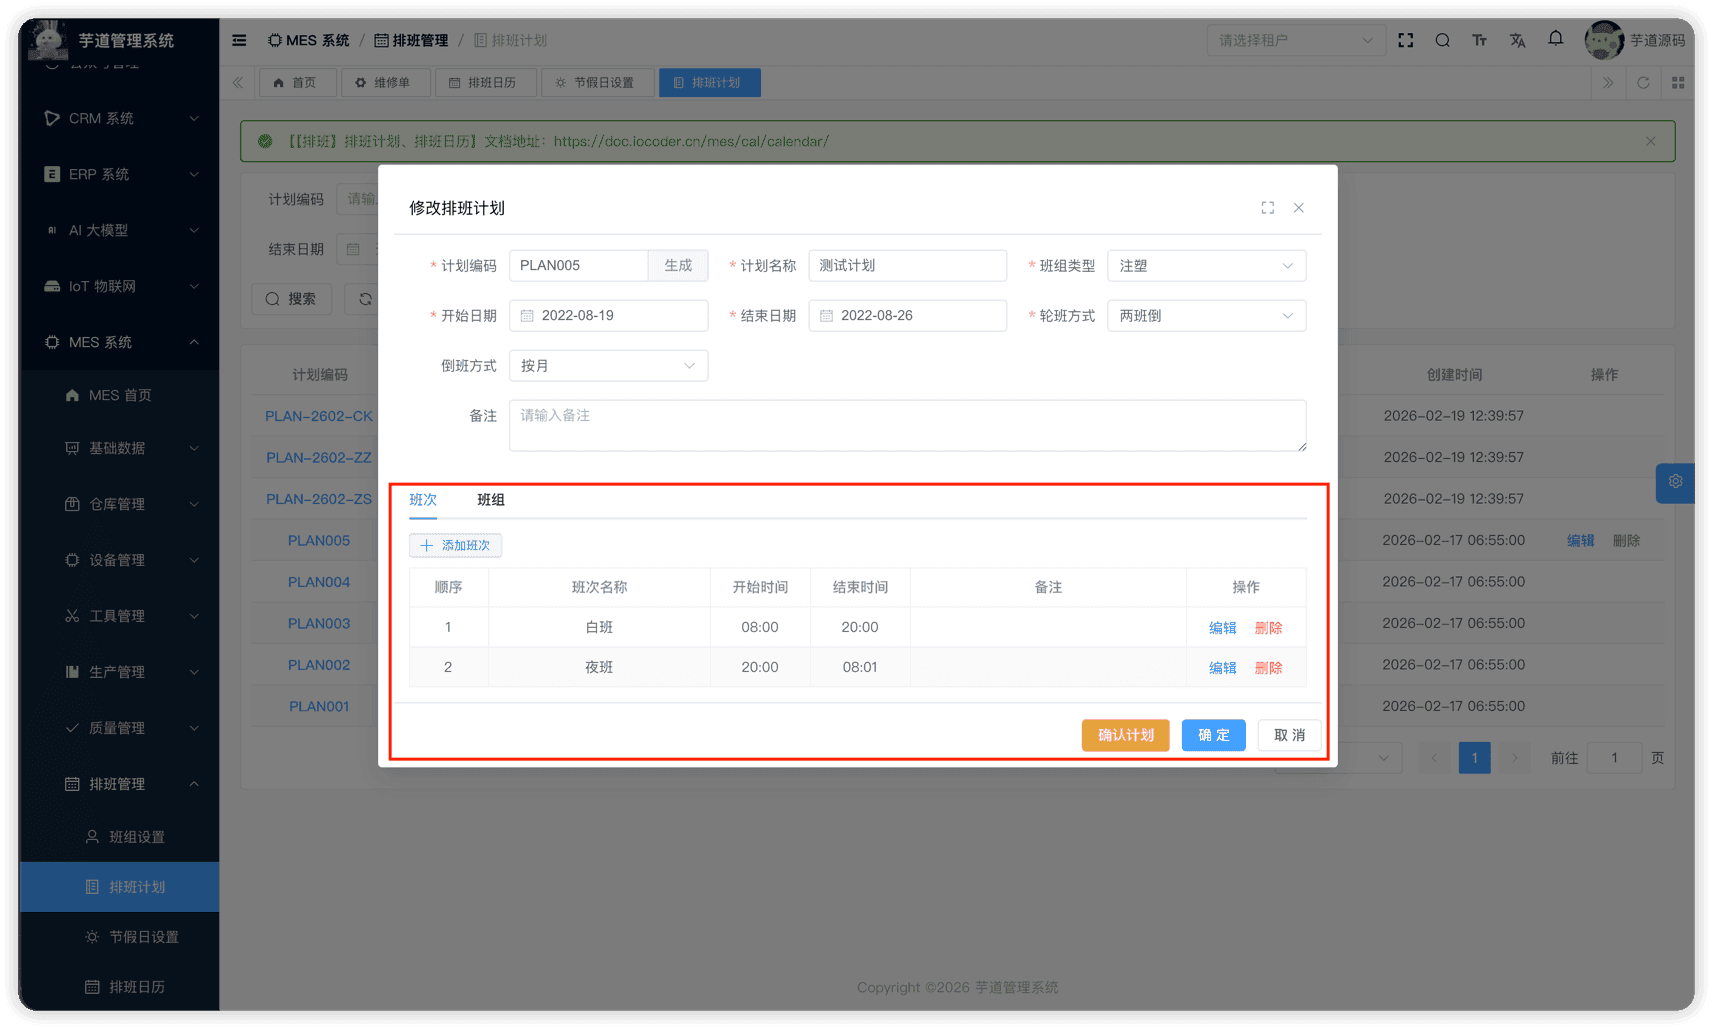Click 编辑 for the 白班 shift row
This screenshot has height=1029, width=1713.
[x=1222, y=628]
